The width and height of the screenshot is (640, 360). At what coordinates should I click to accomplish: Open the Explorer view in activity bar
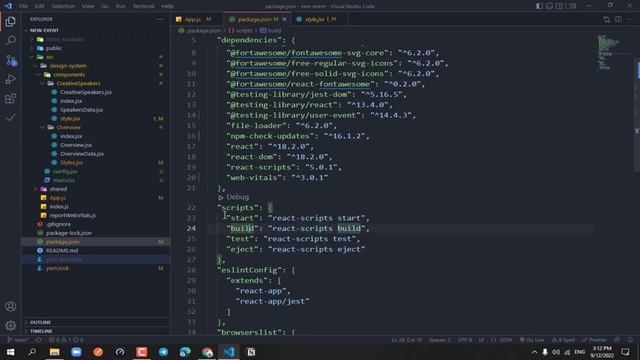click(x=11, y=21)
